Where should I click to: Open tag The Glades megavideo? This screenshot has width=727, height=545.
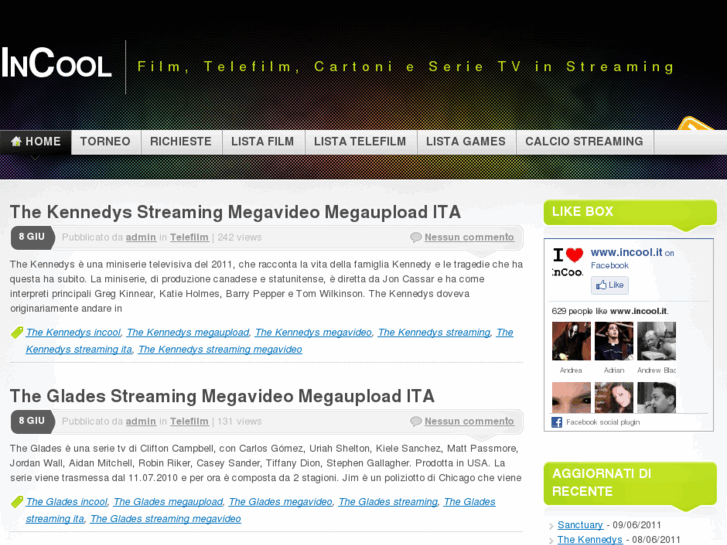[x=281, y=502]
